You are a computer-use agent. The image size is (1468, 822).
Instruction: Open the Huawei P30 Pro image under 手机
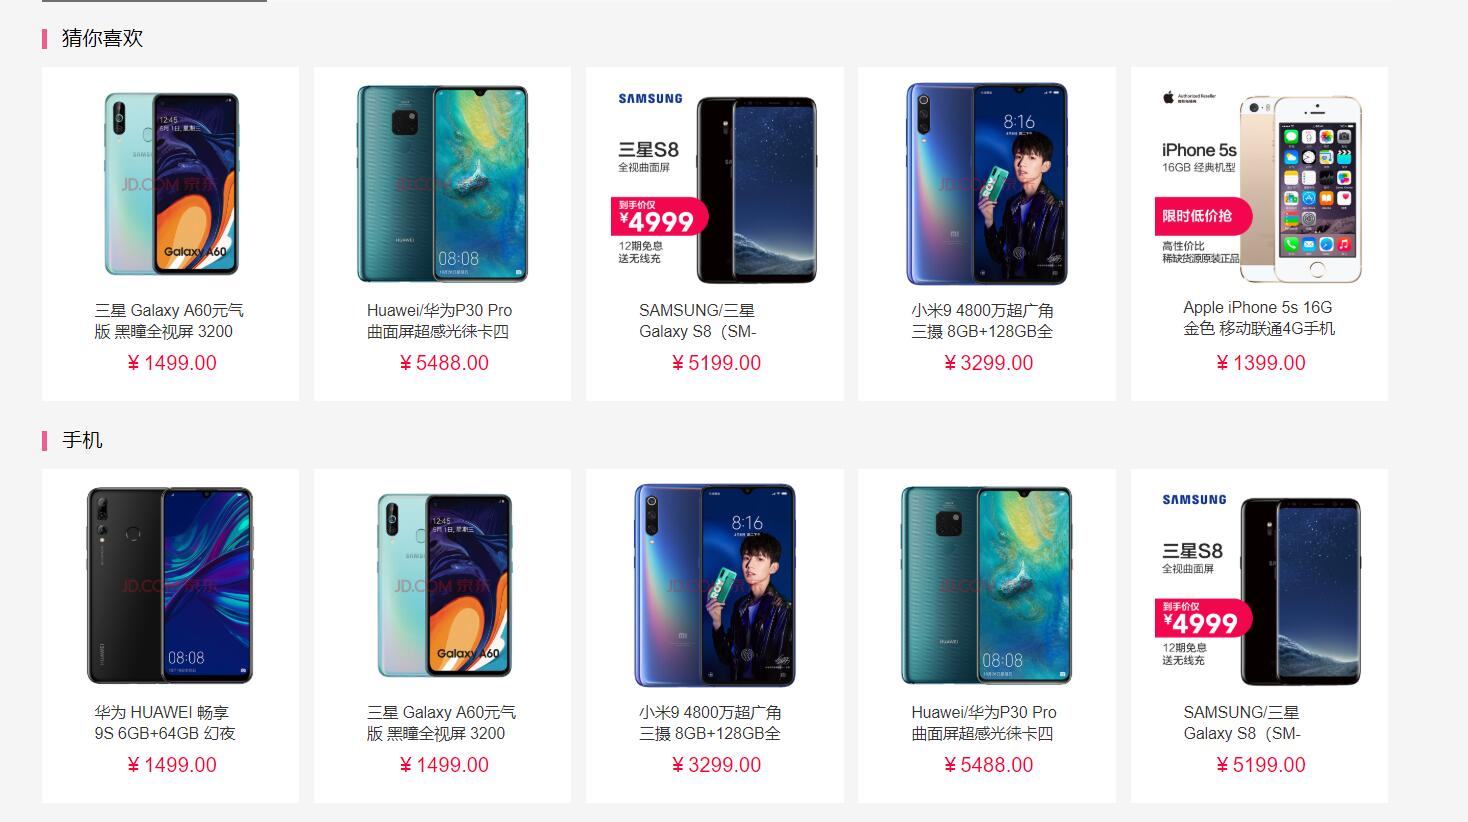click(987, 586)
